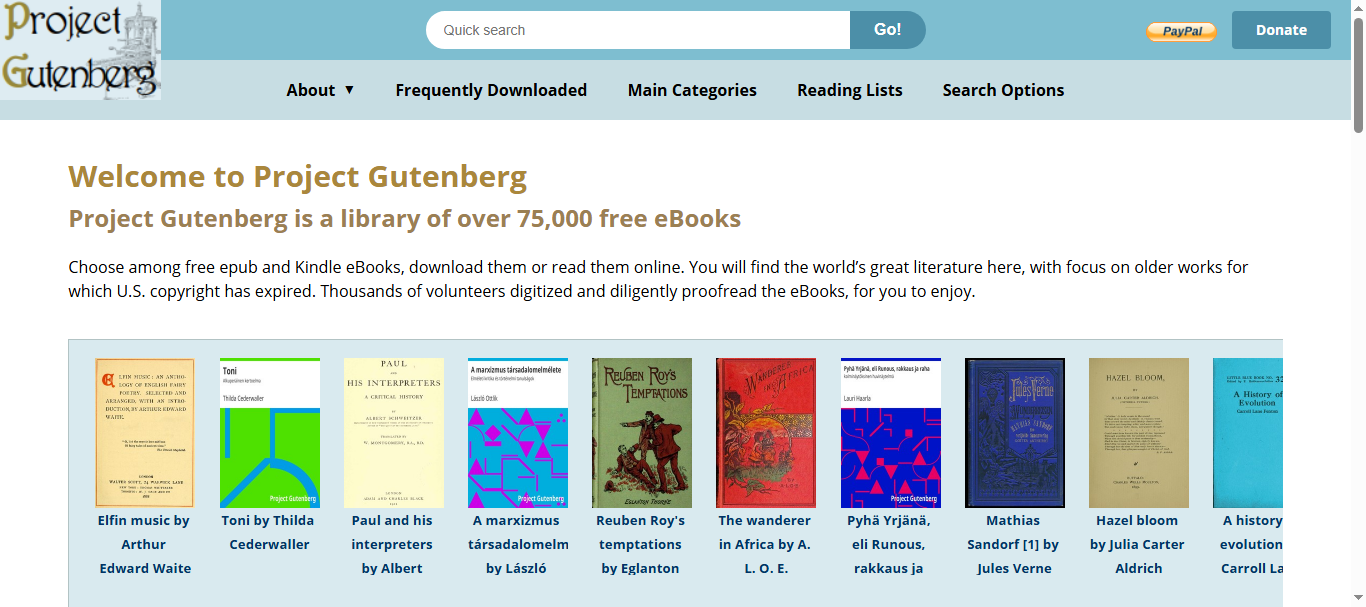Open the Reading Lists page
This screenshot has width=1366, height=607.
coord(850,90)
